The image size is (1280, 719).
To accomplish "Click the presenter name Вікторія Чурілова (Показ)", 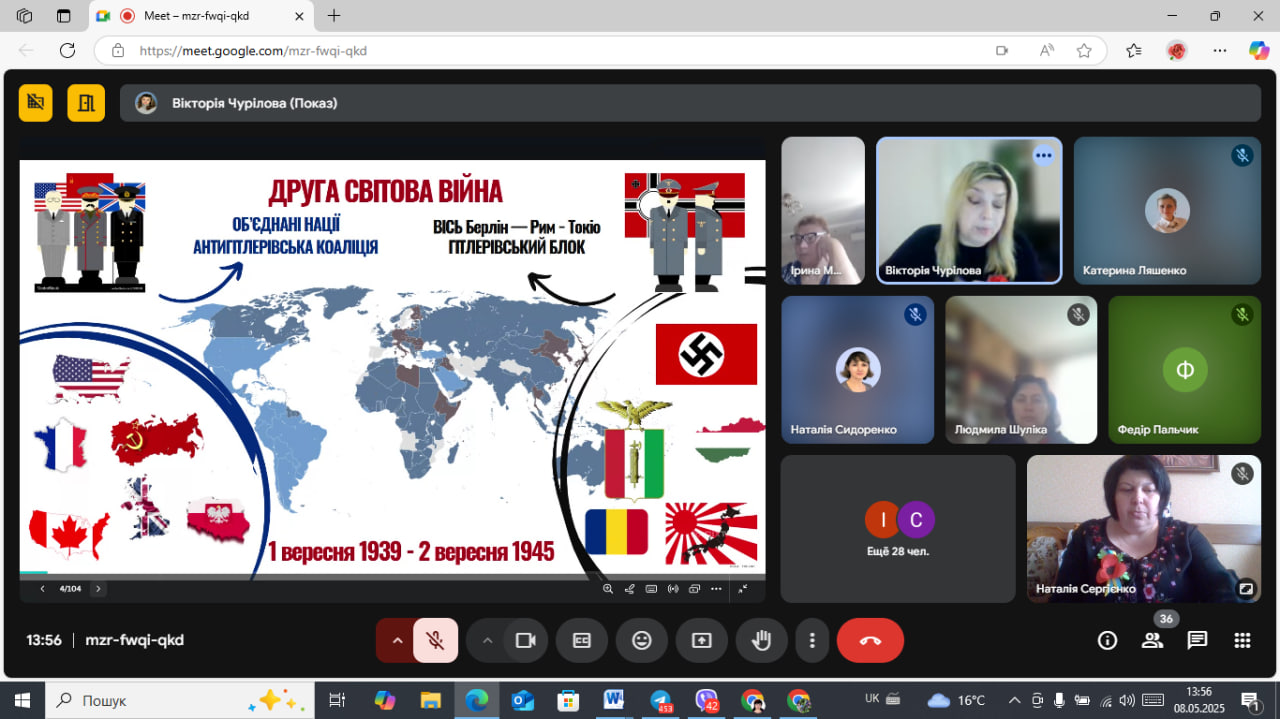I will (x=254, y=103).
